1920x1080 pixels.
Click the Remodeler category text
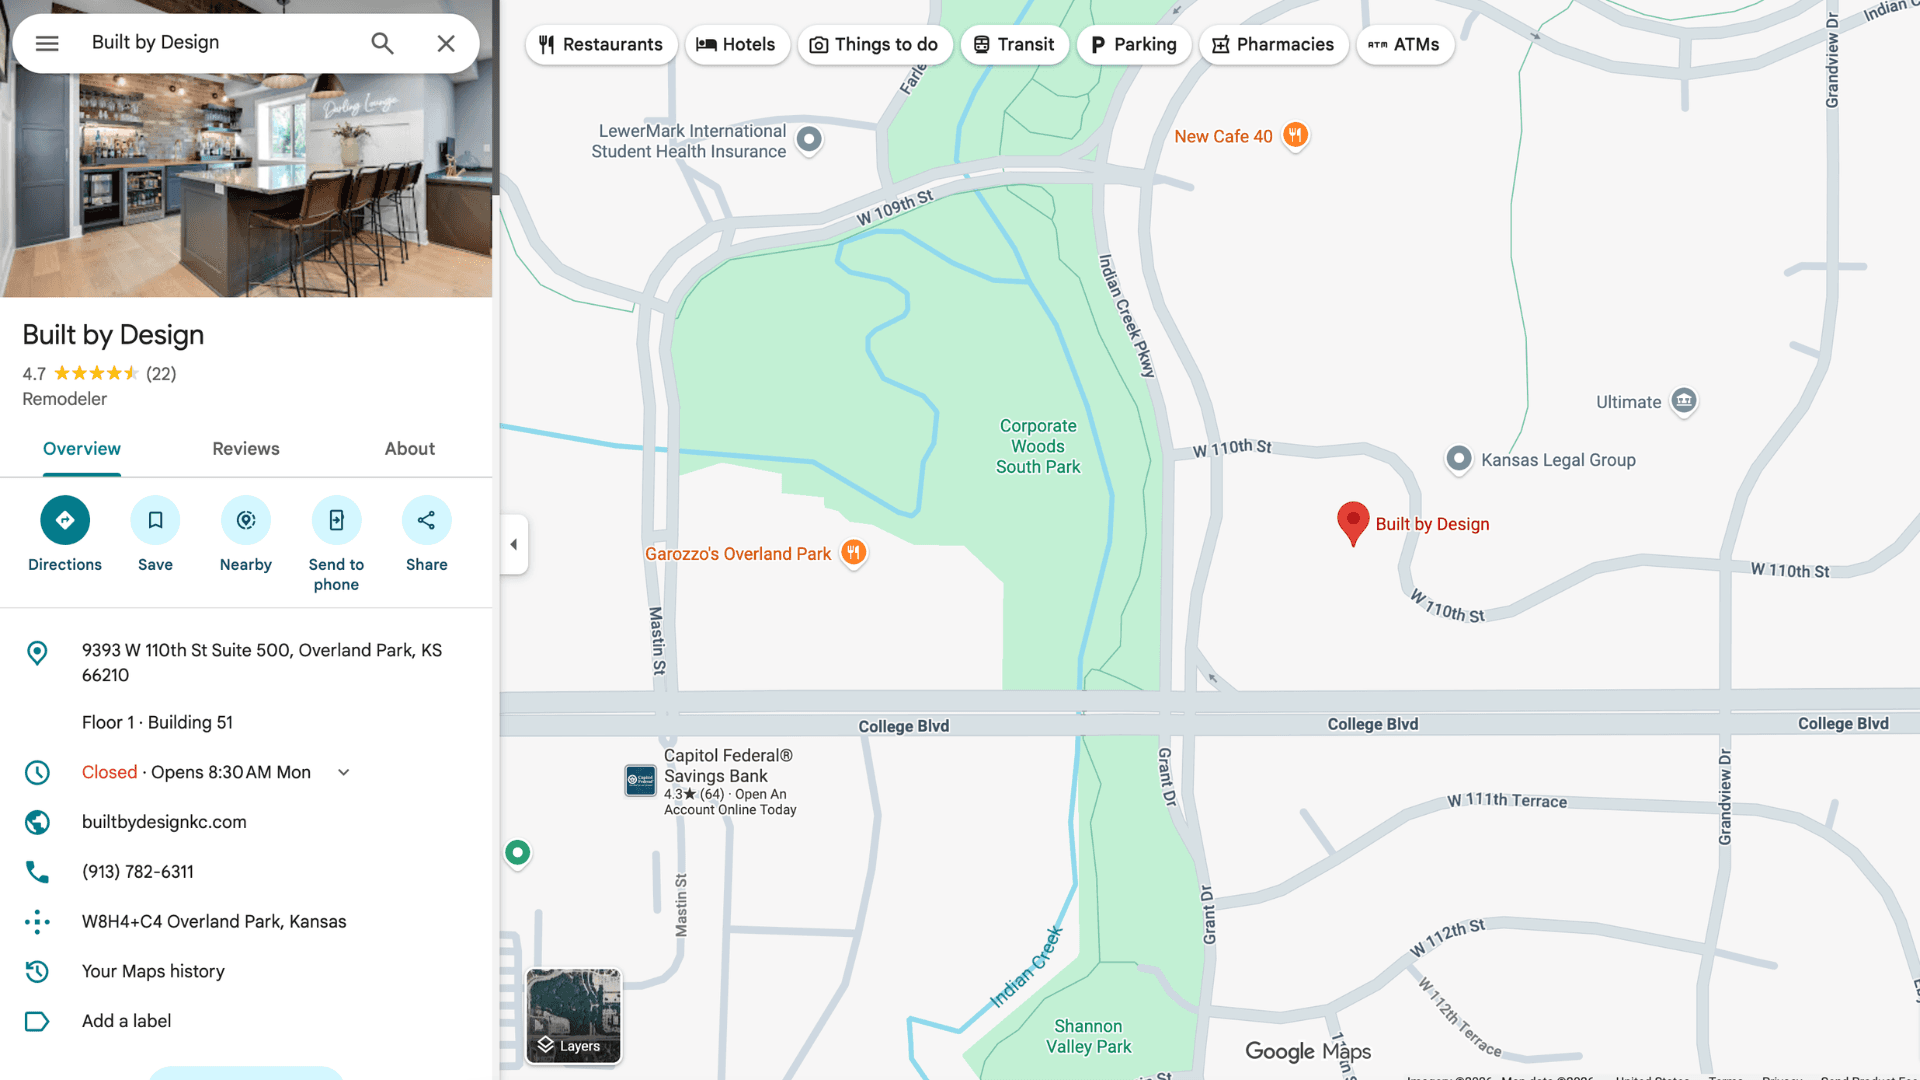point(64,399)
